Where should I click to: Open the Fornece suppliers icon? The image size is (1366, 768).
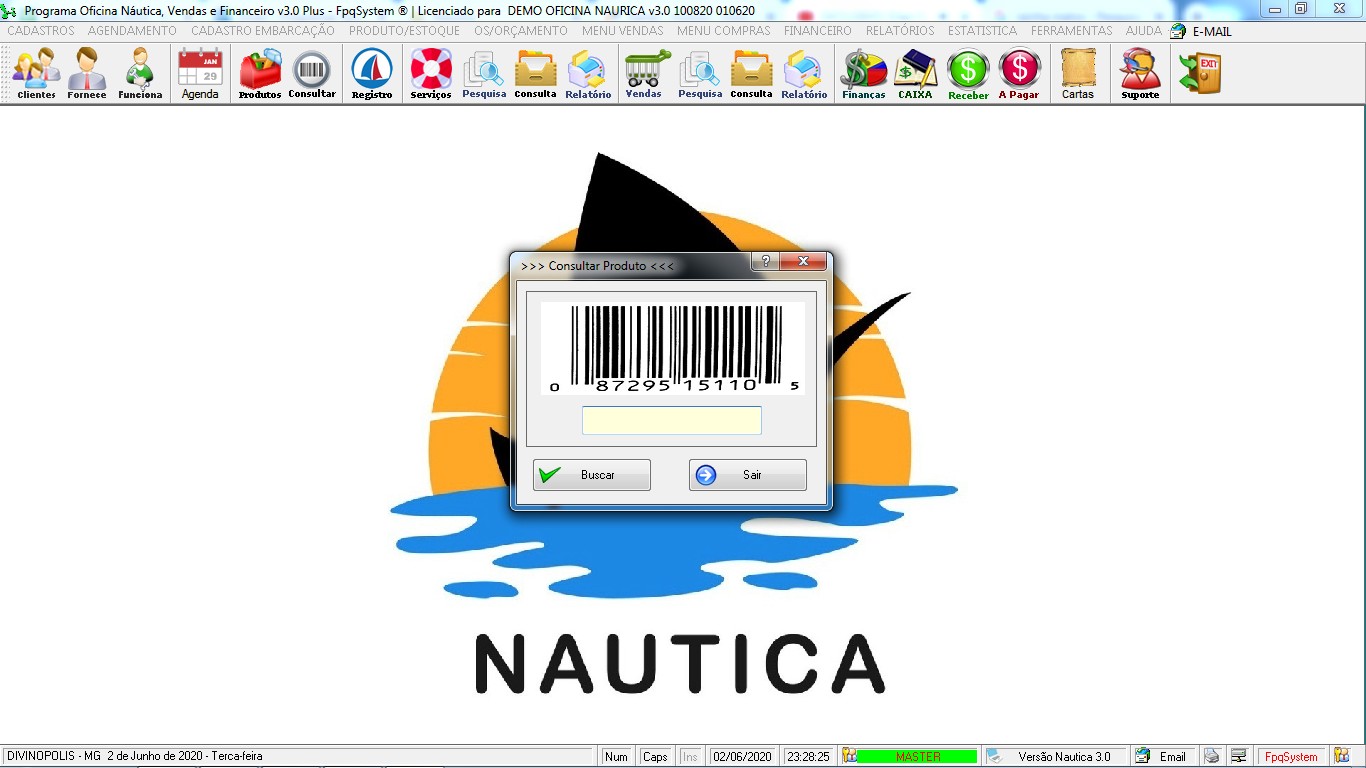pyautogui.click(x=87, y=74)
